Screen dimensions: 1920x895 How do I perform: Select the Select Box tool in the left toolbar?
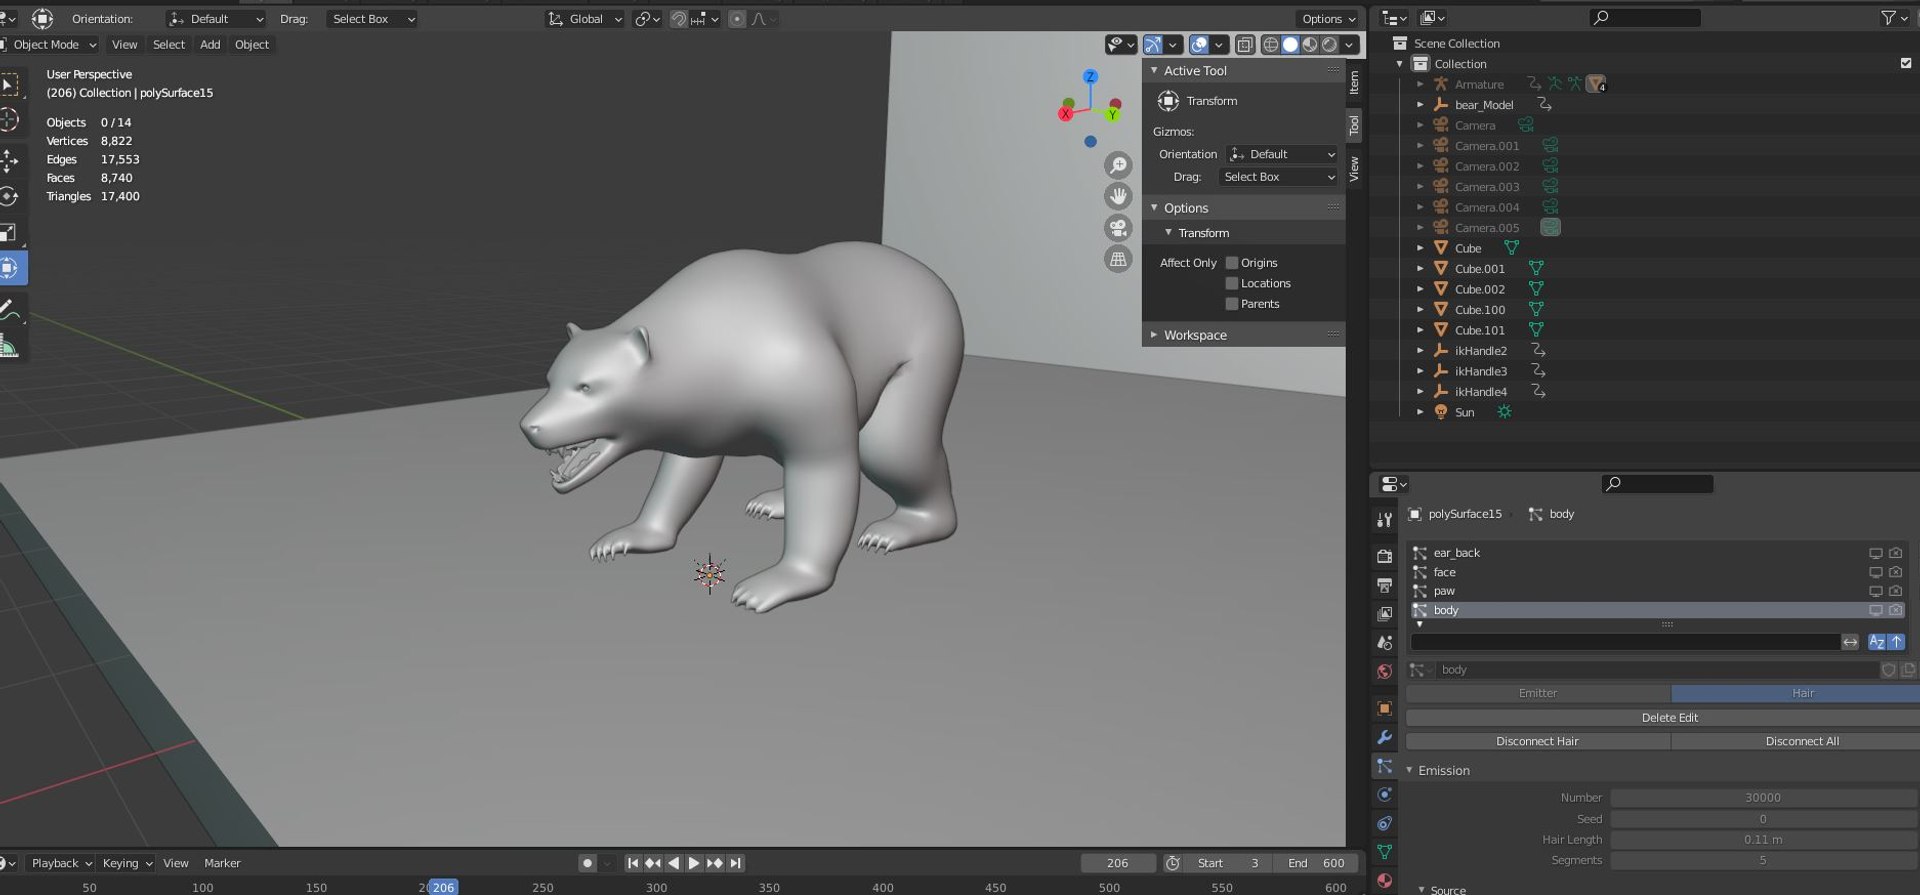9,85
